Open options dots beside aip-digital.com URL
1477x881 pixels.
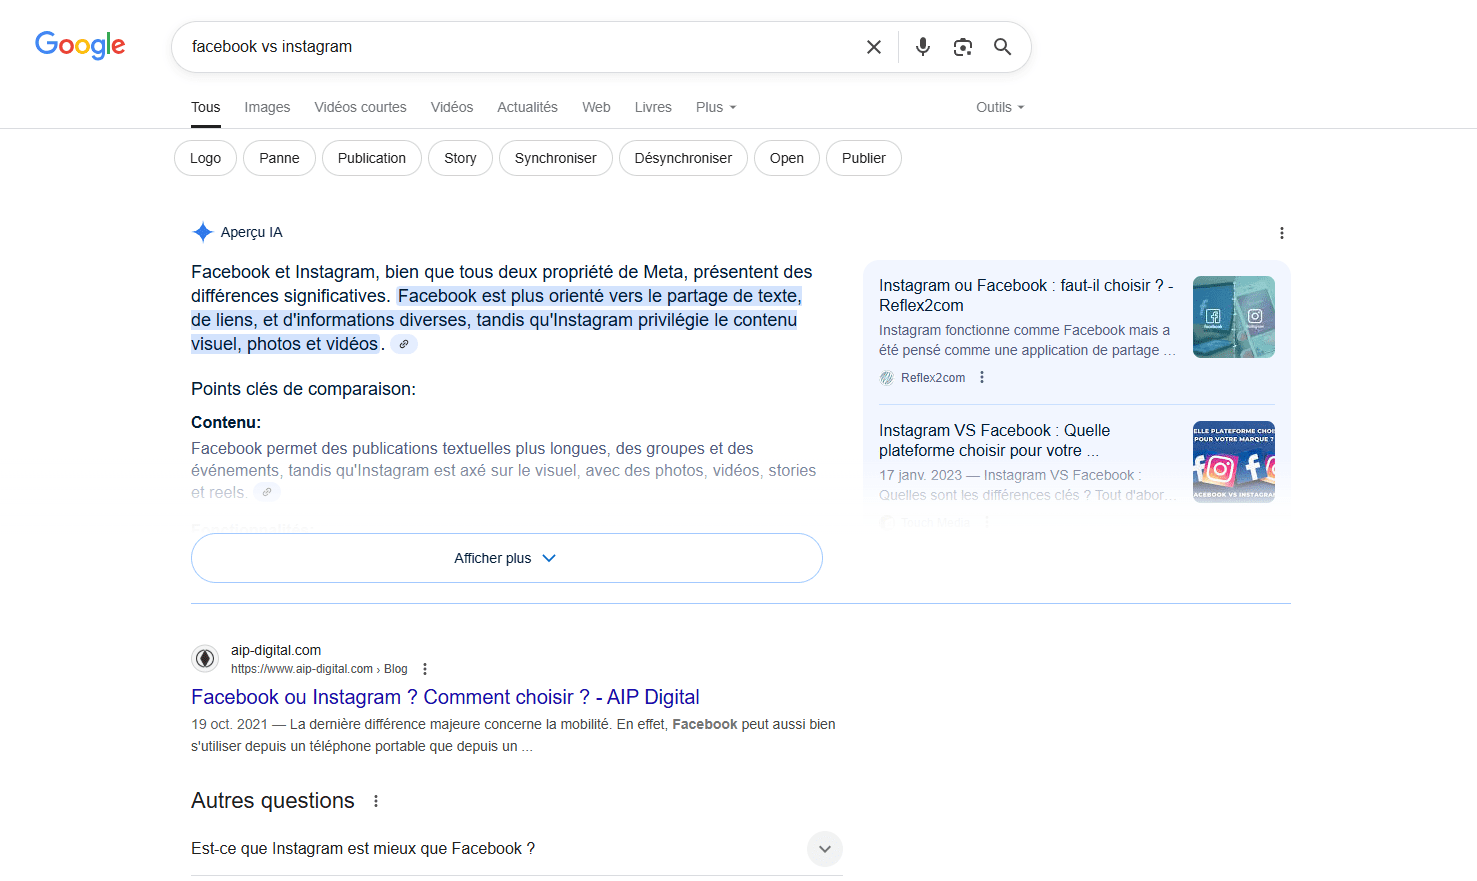[x=425, y=669]
